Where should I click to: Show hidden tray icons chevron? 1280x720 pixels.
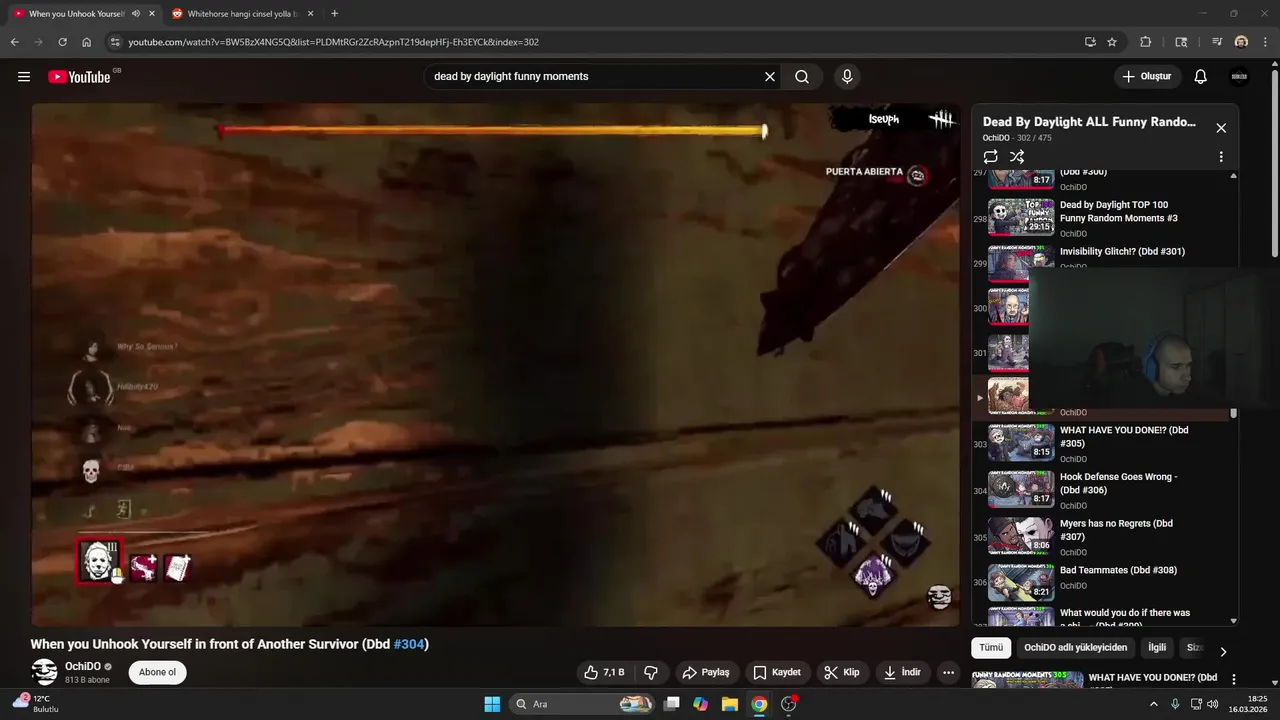(x=1155, y=704)
